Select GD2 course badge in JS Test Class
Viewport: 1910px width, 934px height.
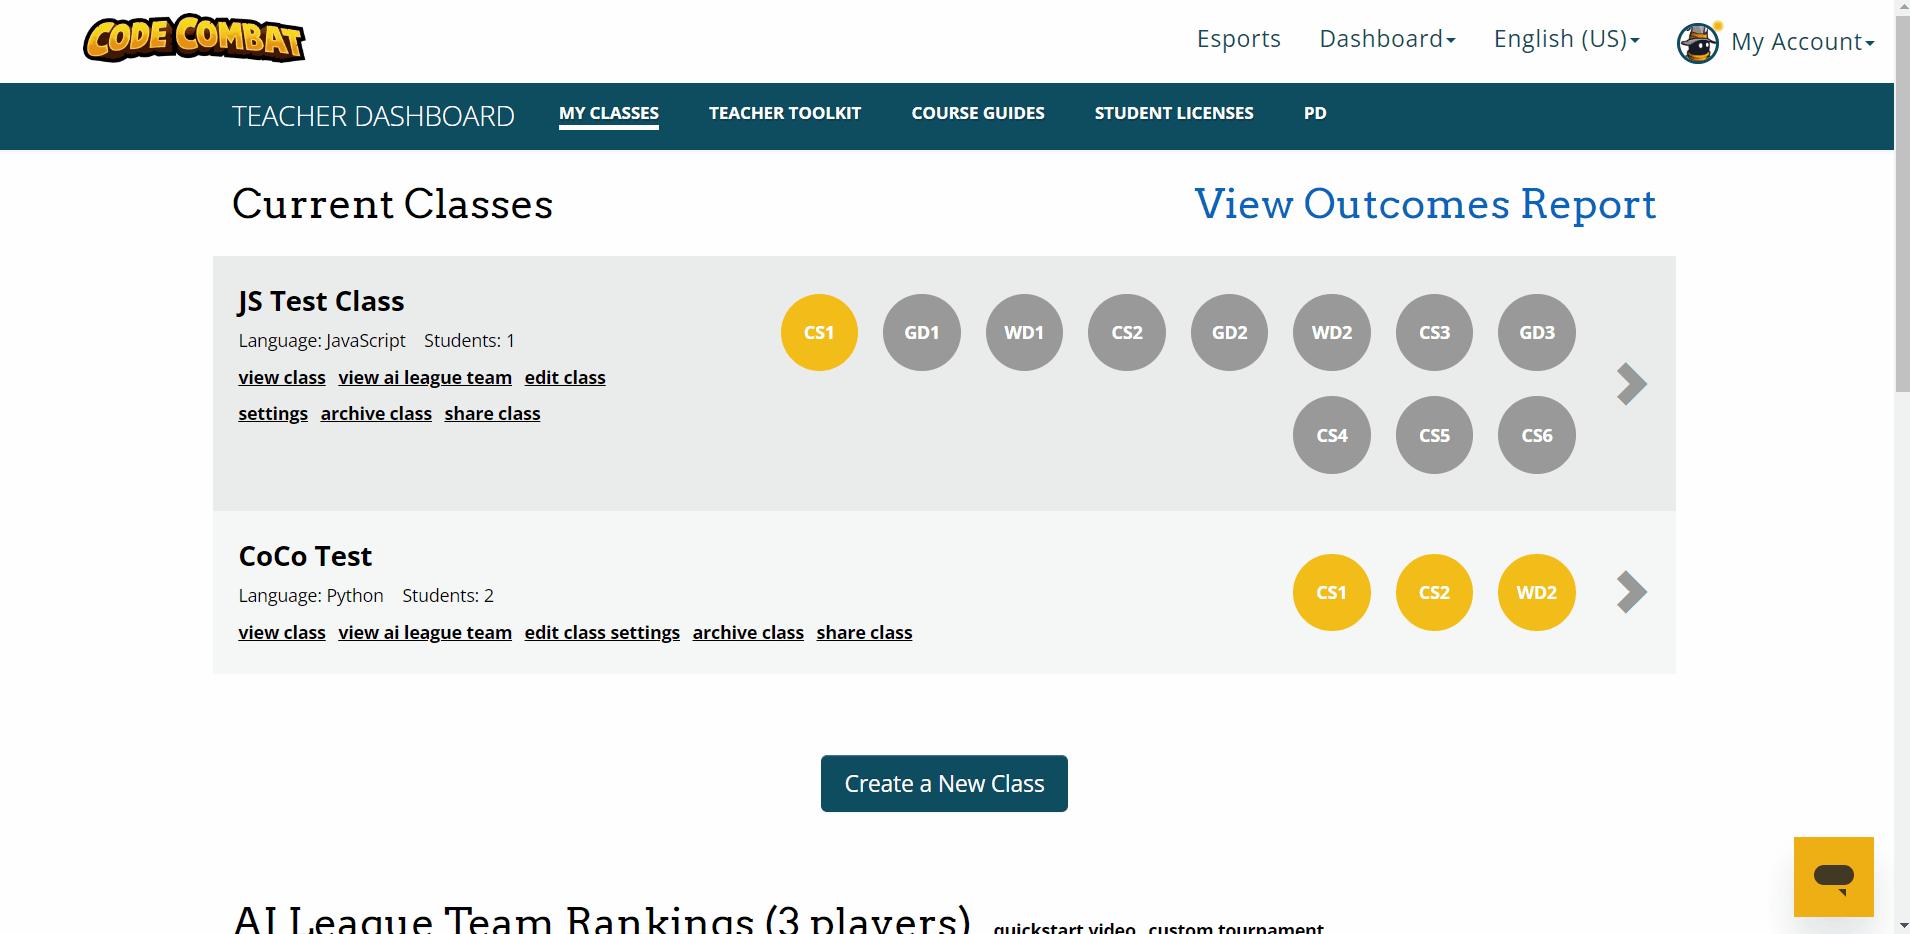point(1230,333)
